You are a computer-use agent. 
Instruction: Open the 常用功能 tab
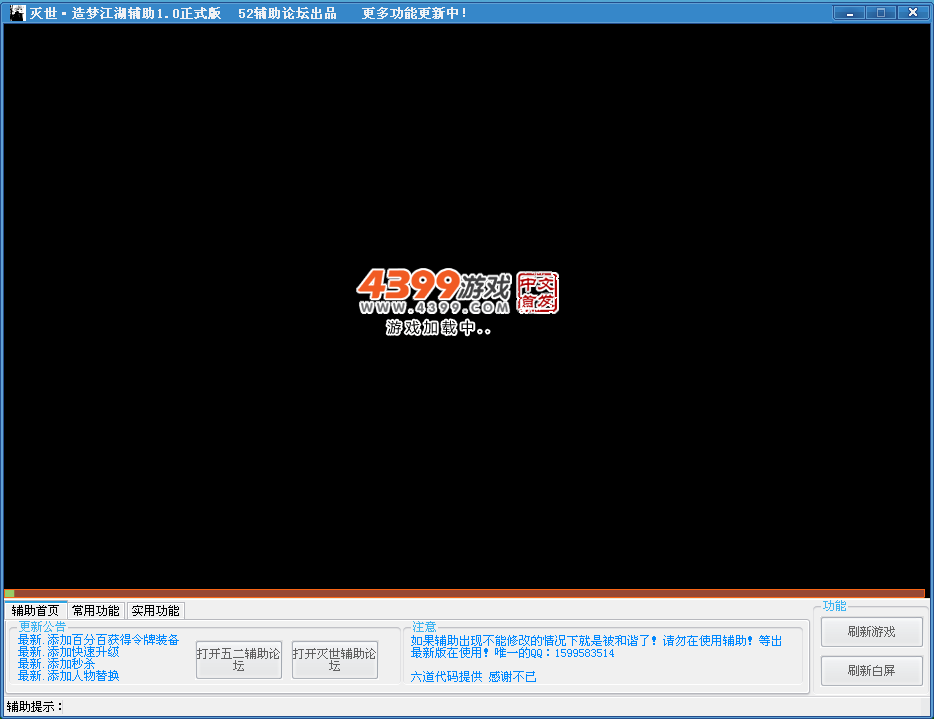(95, 611)
